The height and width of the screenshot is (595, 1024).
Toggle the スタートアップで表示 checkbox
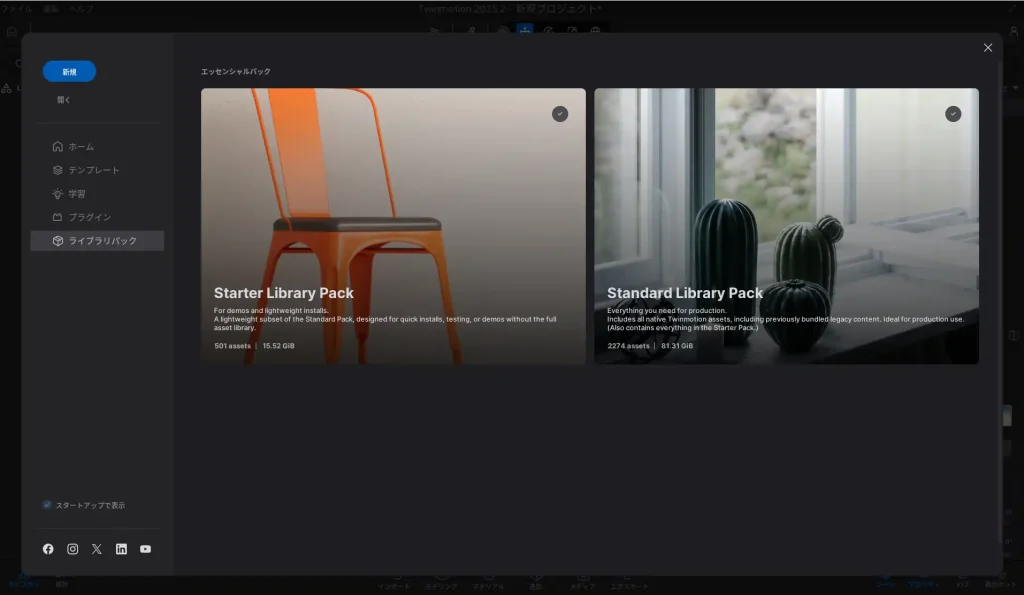[47, 505]
